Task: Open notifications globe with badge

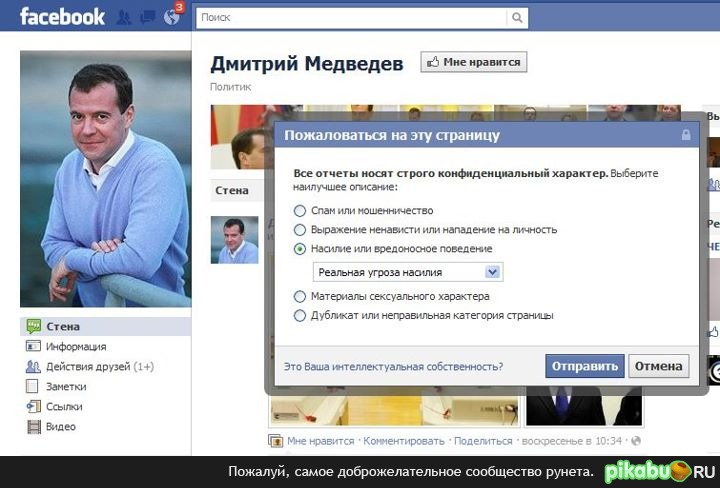Action: click(172, 16)
